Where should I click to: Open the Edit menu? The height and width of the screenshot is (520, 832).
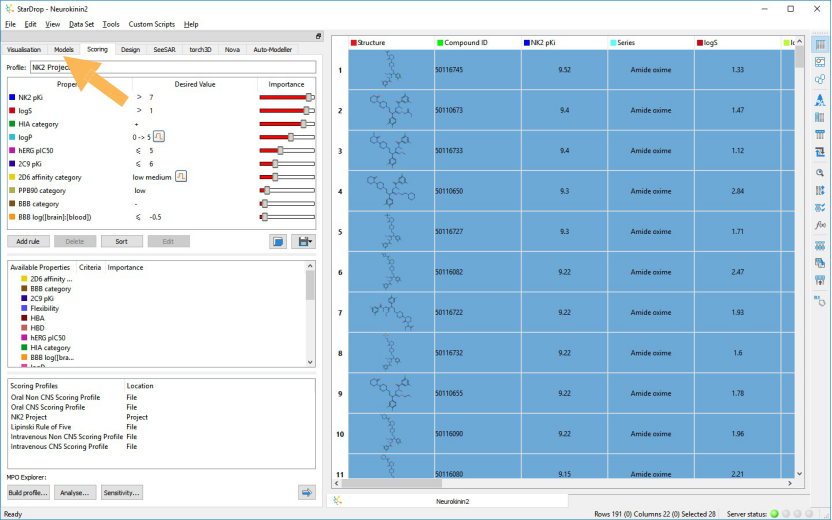[x=30, y=24]
